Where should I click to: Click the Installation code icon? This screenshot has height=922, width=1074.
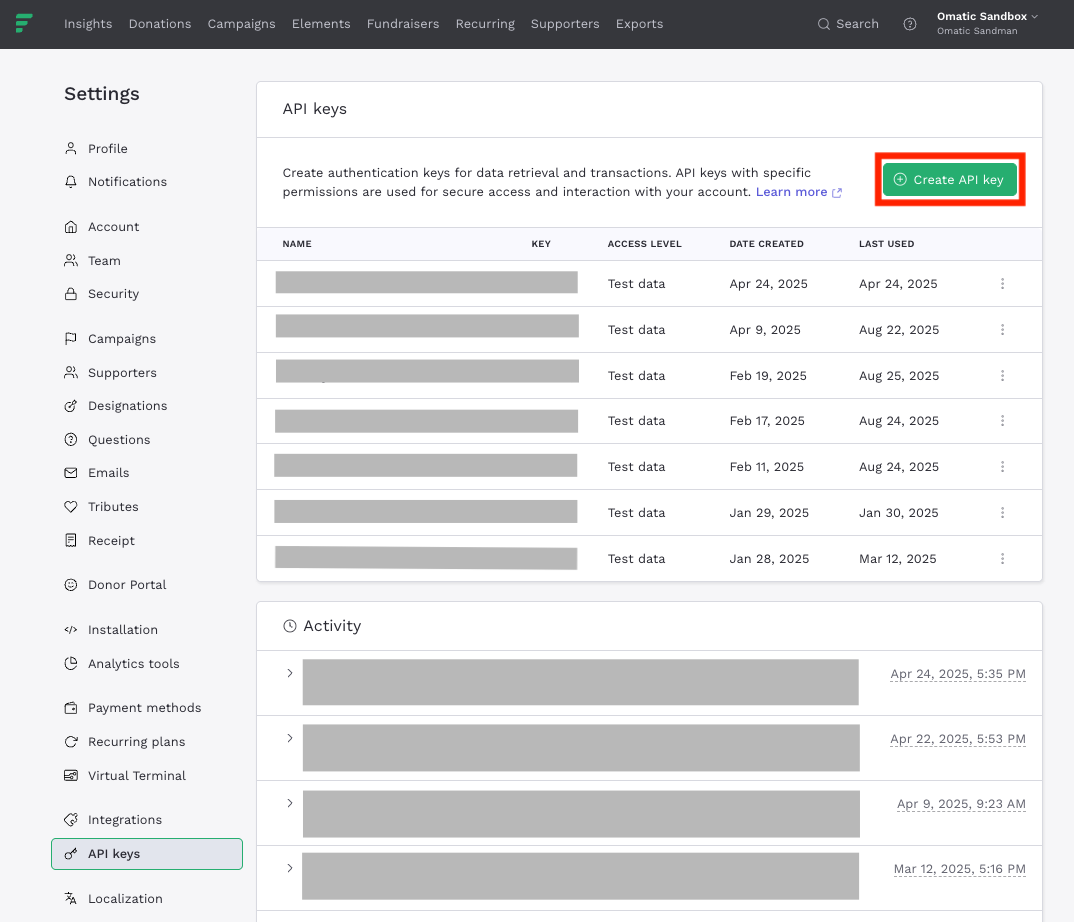point(71,630)
